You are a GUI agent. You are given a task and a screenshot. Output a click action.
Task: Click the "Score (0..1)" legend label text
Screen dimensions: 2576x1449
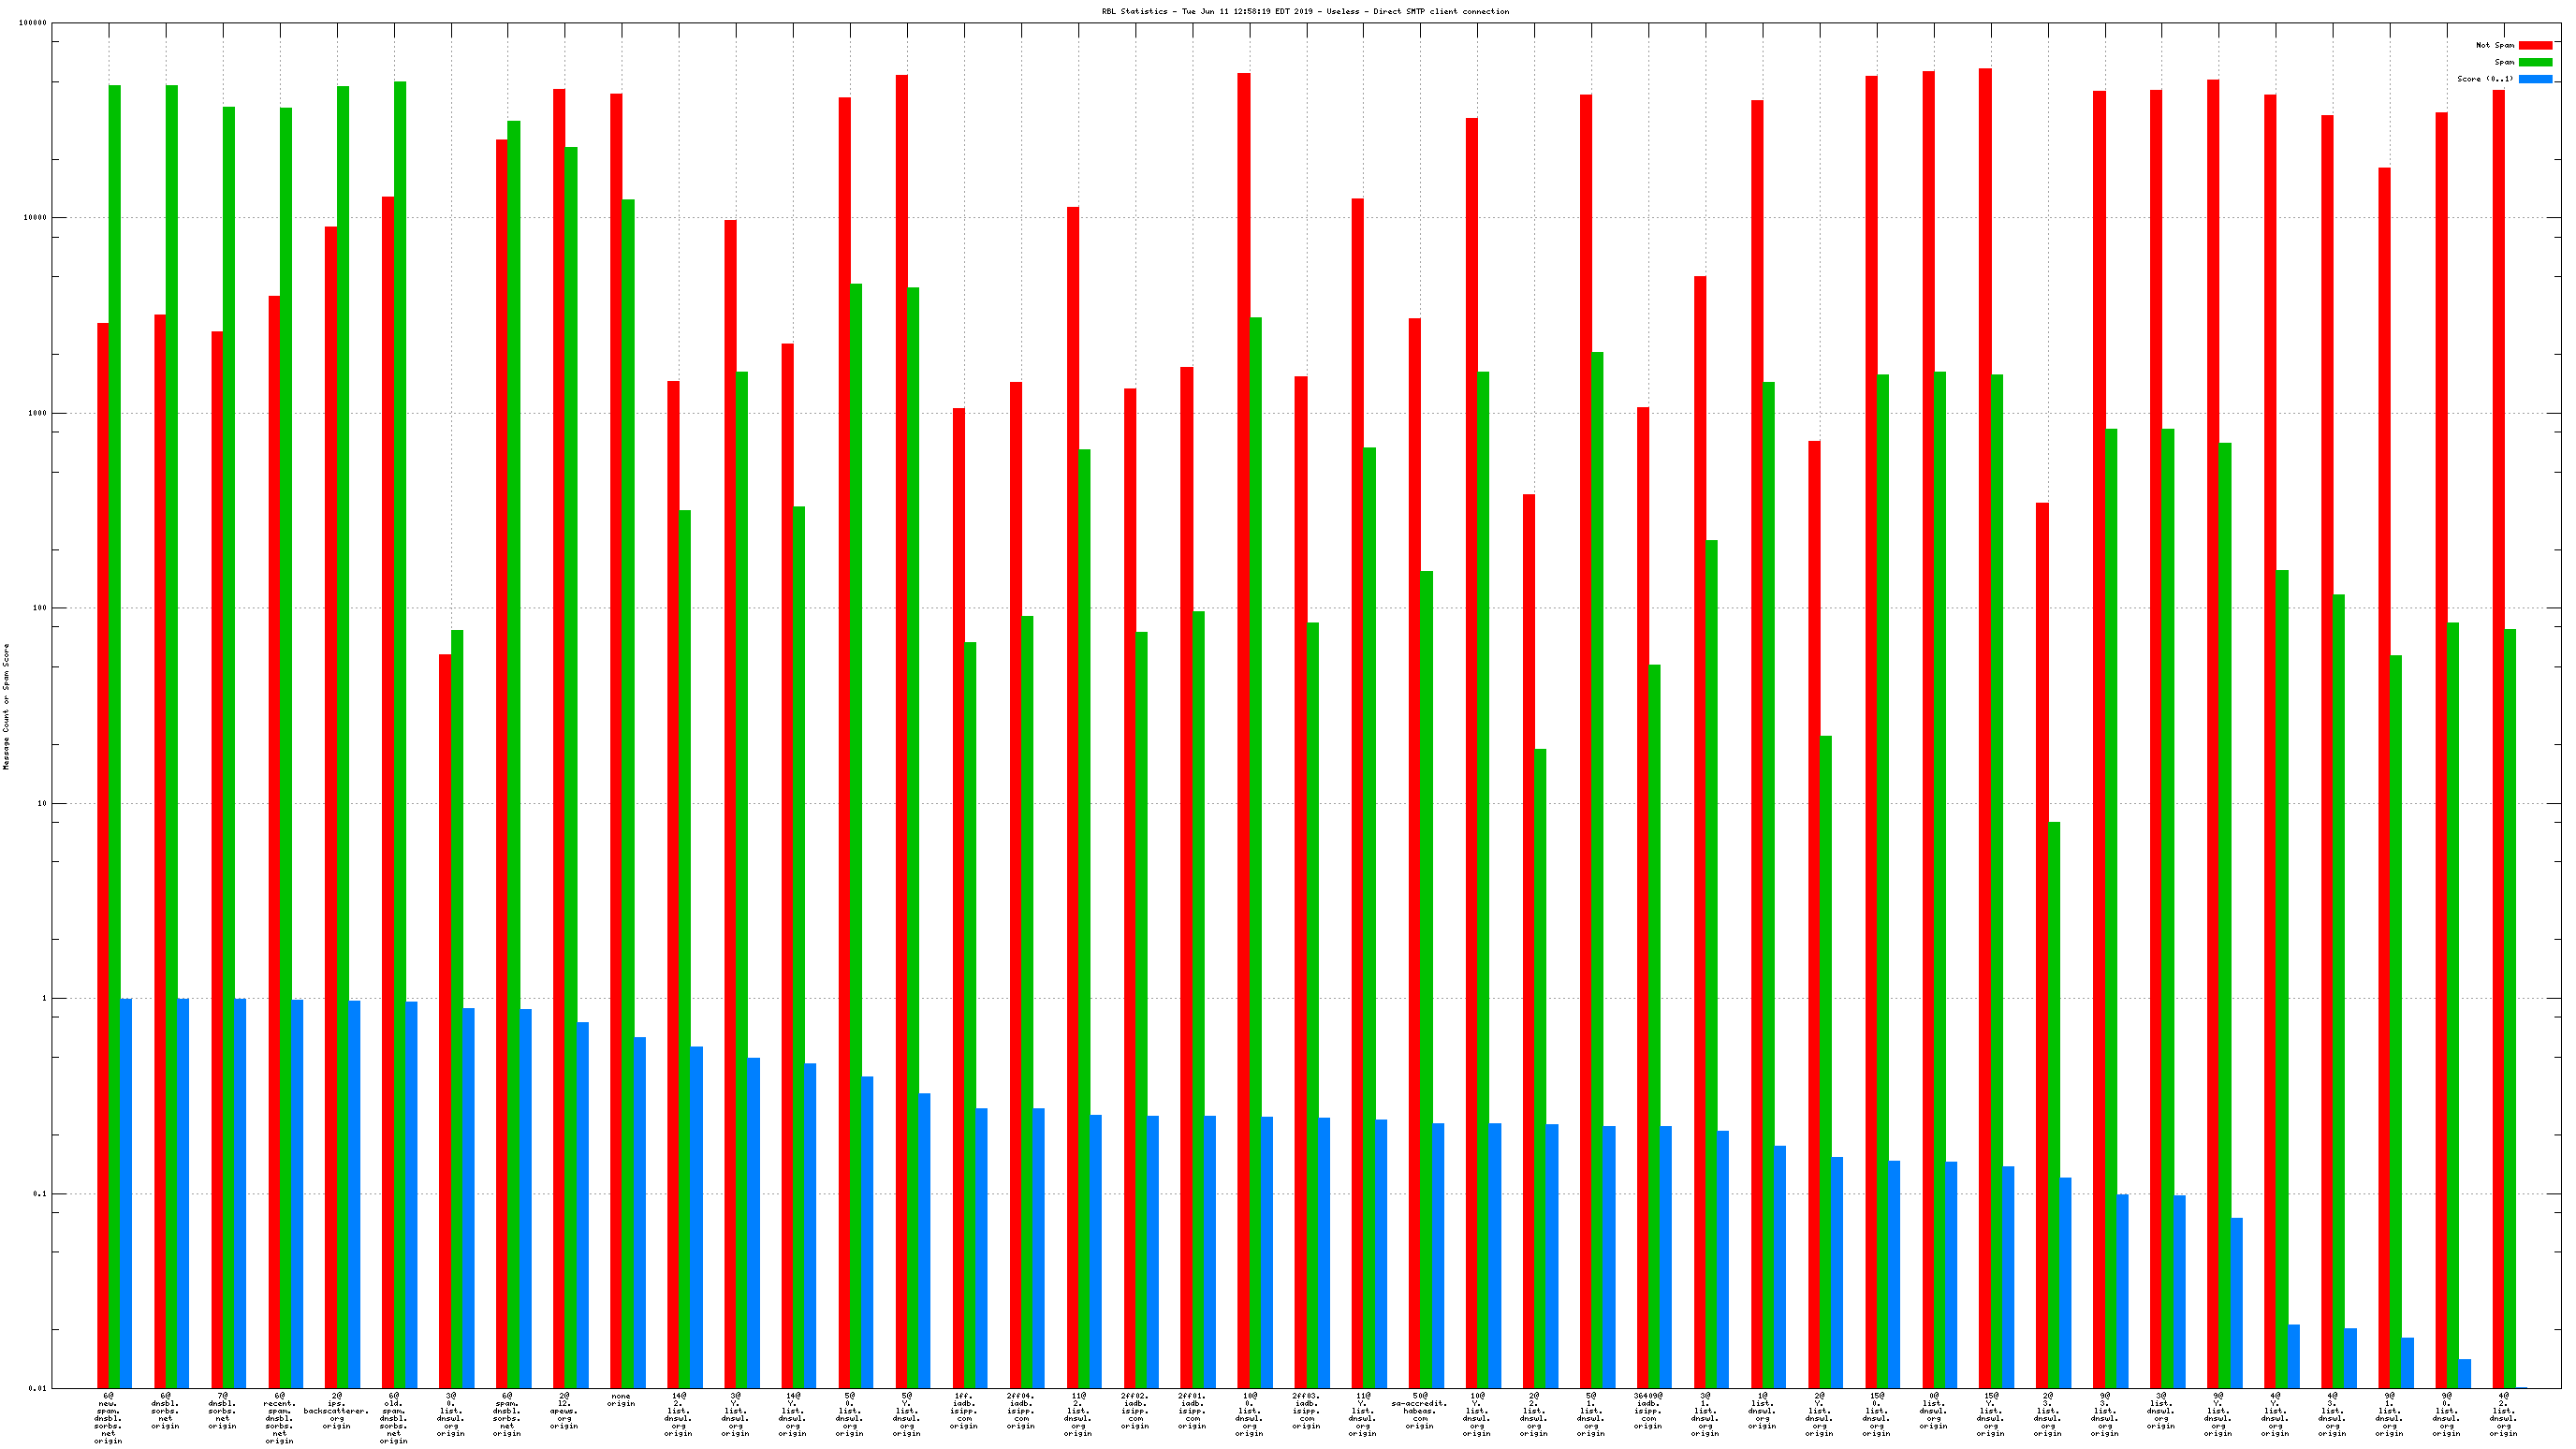2485,79
